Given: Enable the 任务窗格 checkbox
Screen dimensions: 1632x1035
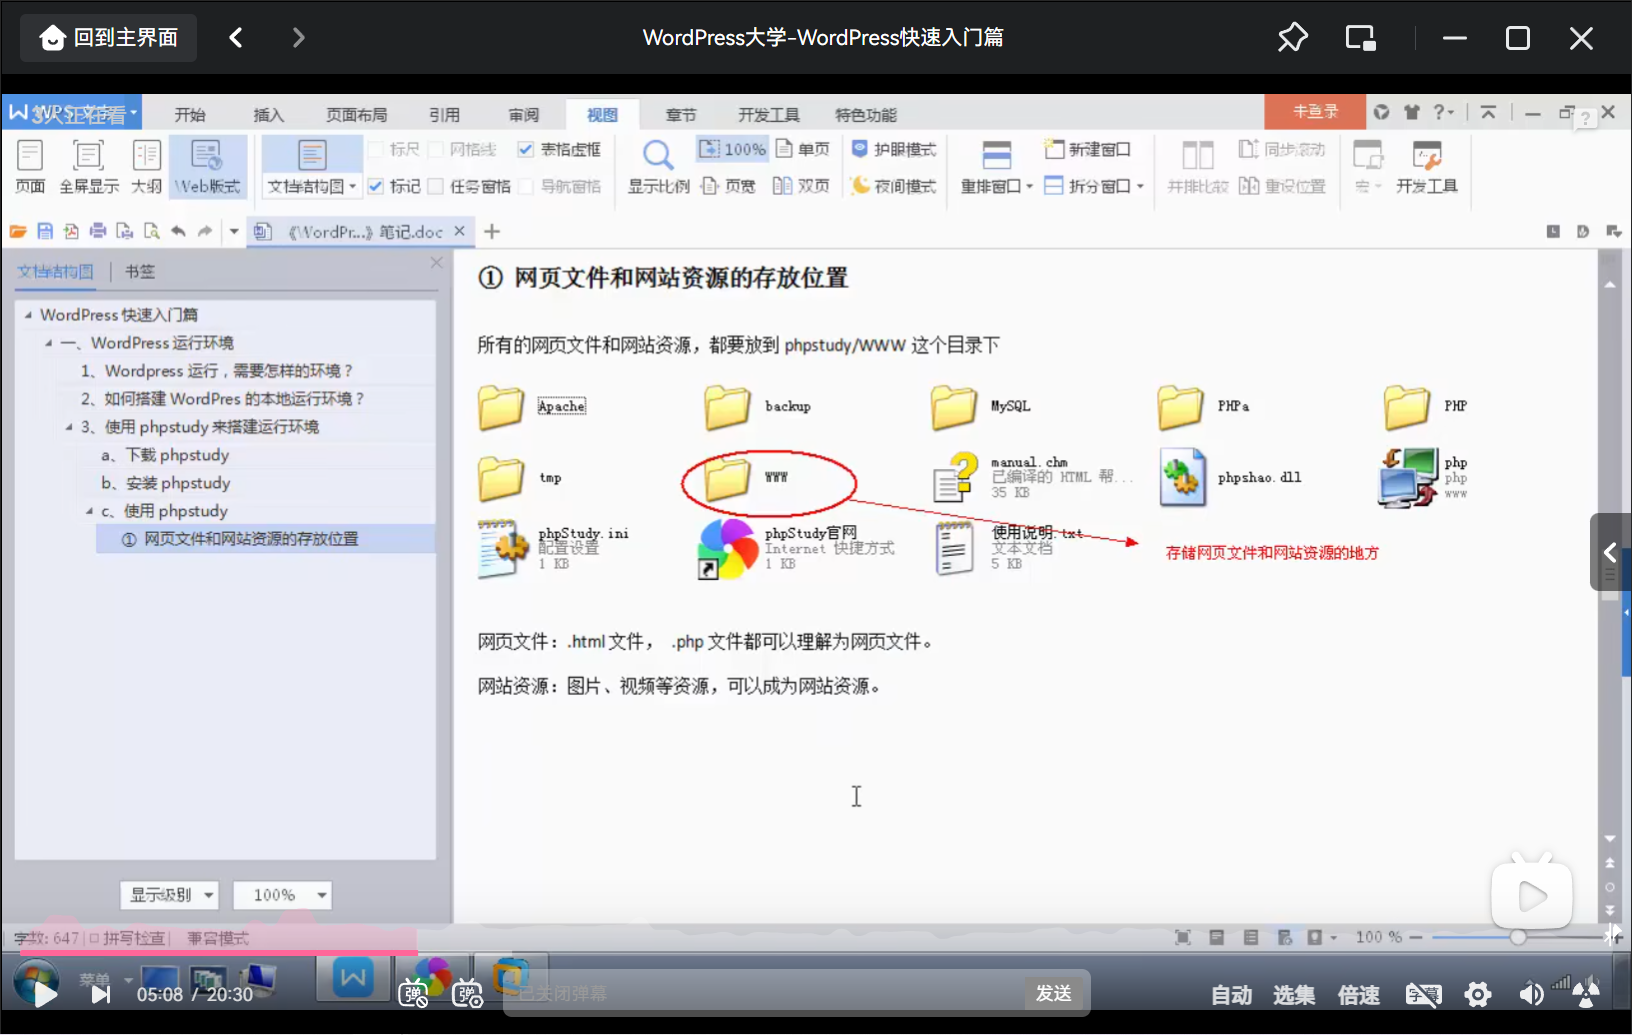Looking at the screenshot, I should click(436, 186).
